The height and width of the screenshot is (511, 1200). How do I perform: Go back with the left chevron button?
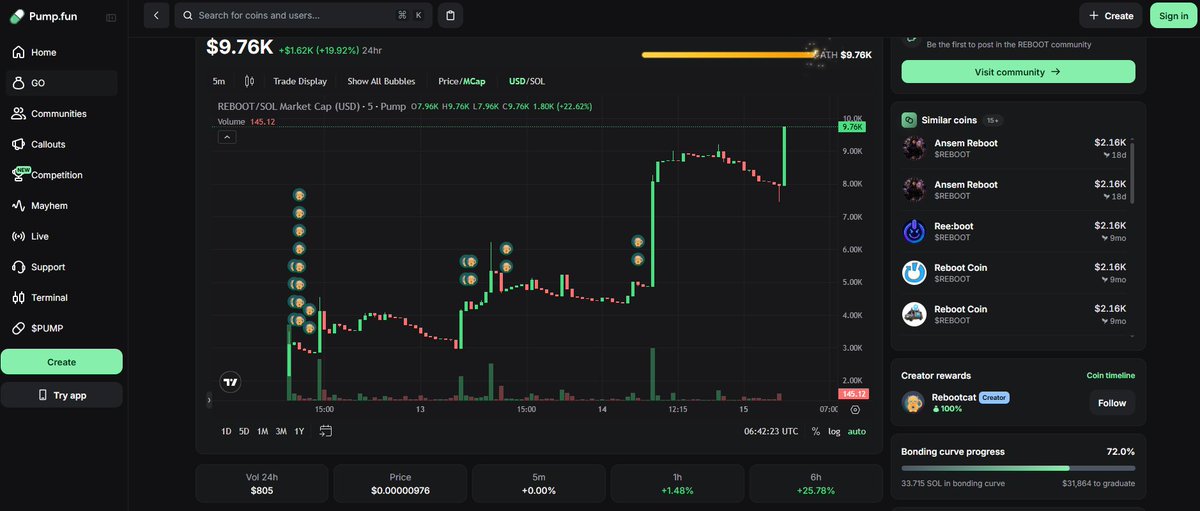(x=156, y=16)
